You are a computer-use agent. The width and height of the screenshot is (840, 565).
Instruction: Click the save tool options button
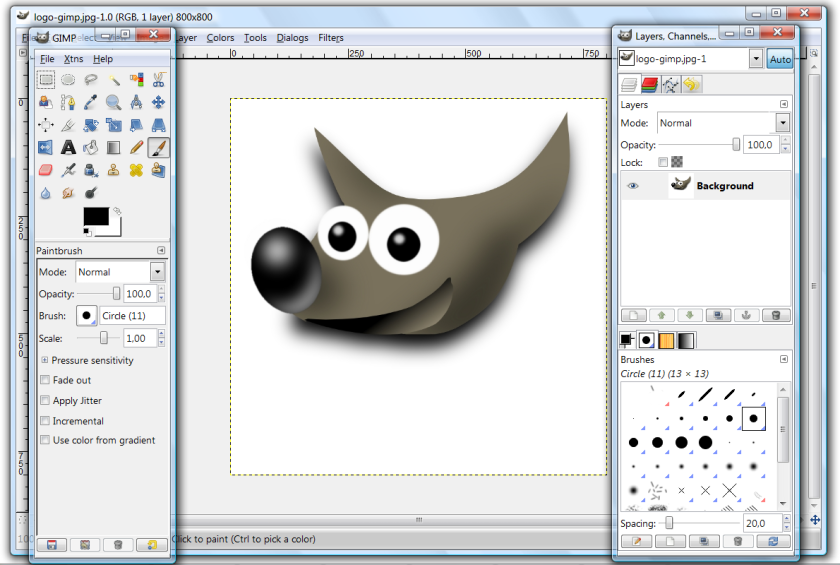pyautogui.click(x=52, y=545)
